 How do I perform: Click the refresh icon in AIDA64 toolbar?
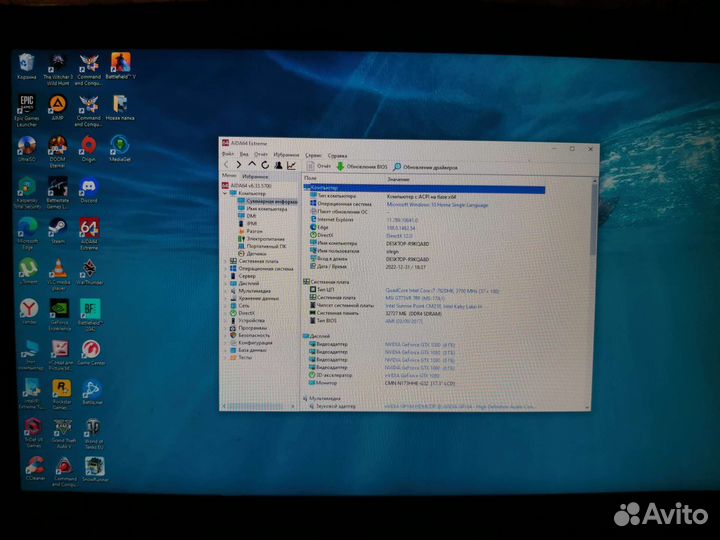coord(265,165)
